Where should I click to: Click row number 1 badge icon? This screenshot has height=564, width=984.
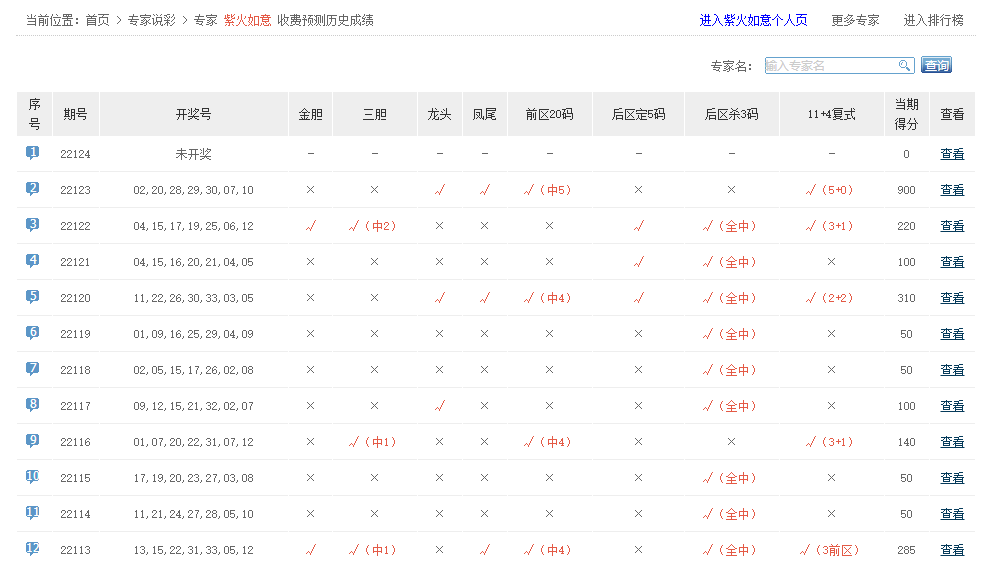coord(33,153)
